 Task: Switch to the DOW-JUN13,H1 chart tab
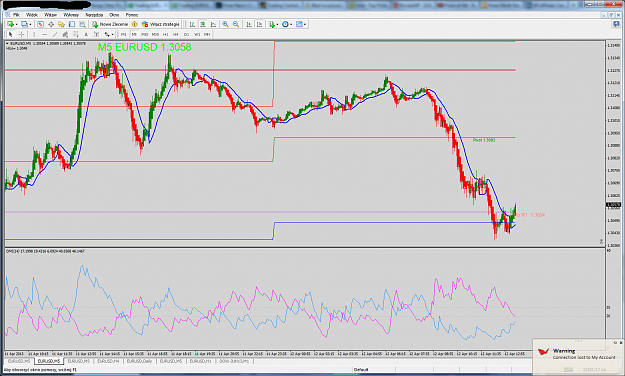pyautogui.click(x=234, y=361)
